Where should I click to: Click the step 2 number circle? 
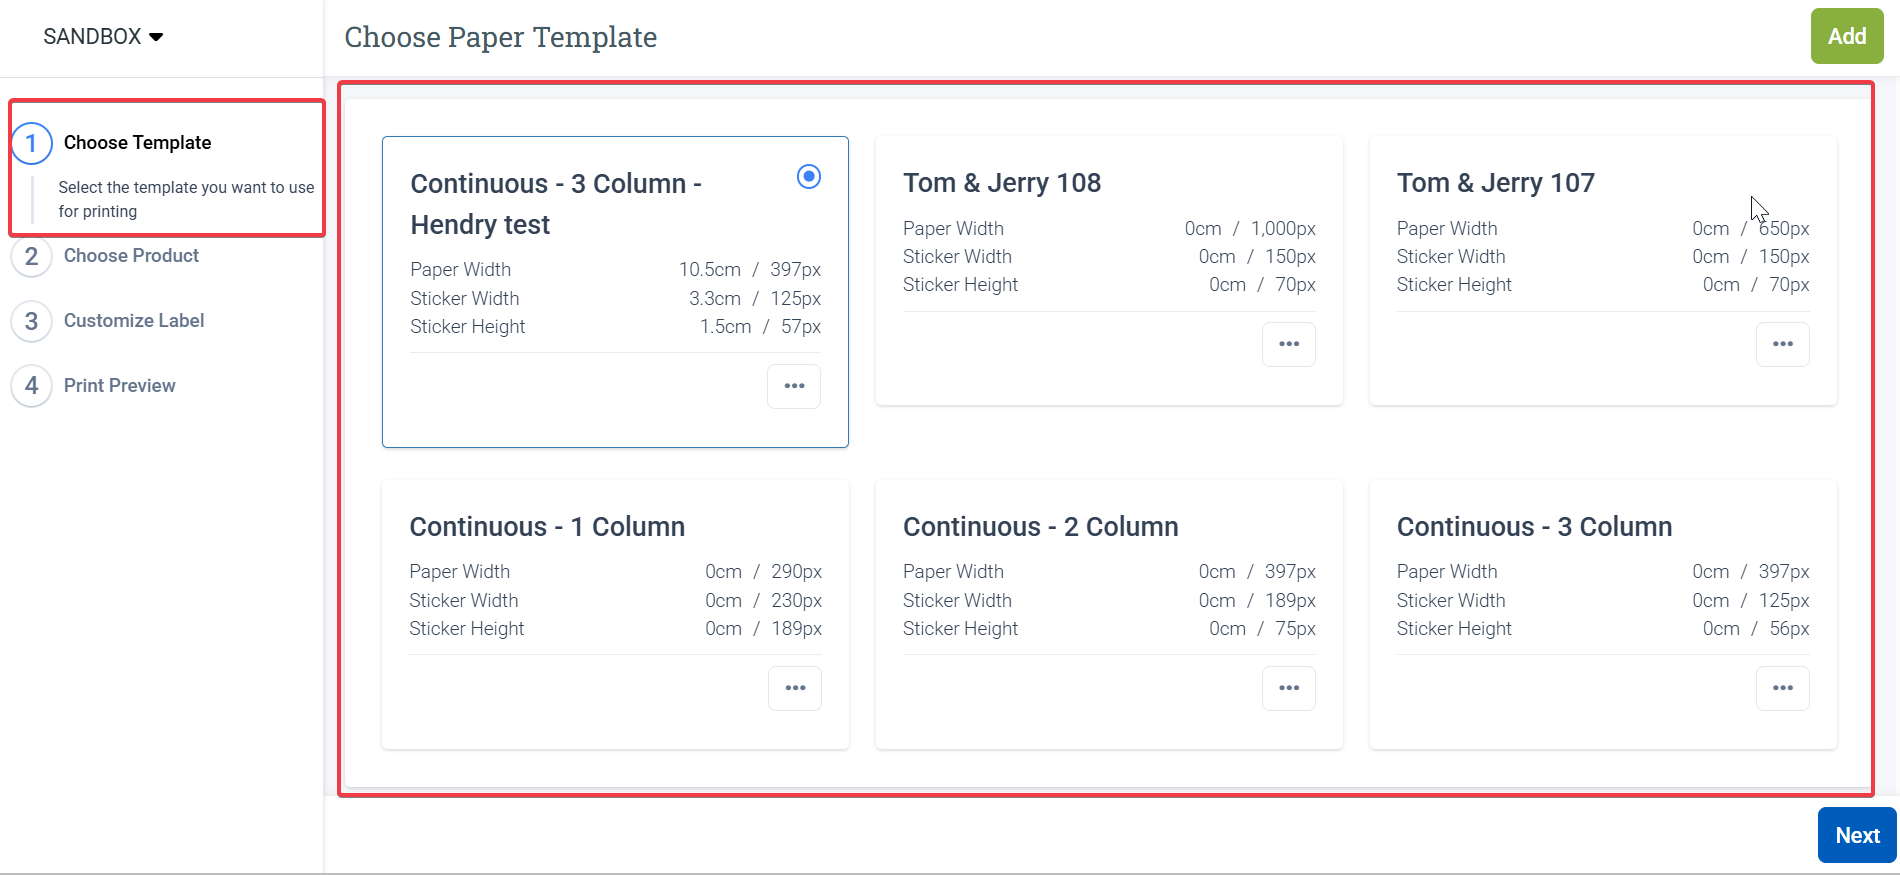[32, 256]
